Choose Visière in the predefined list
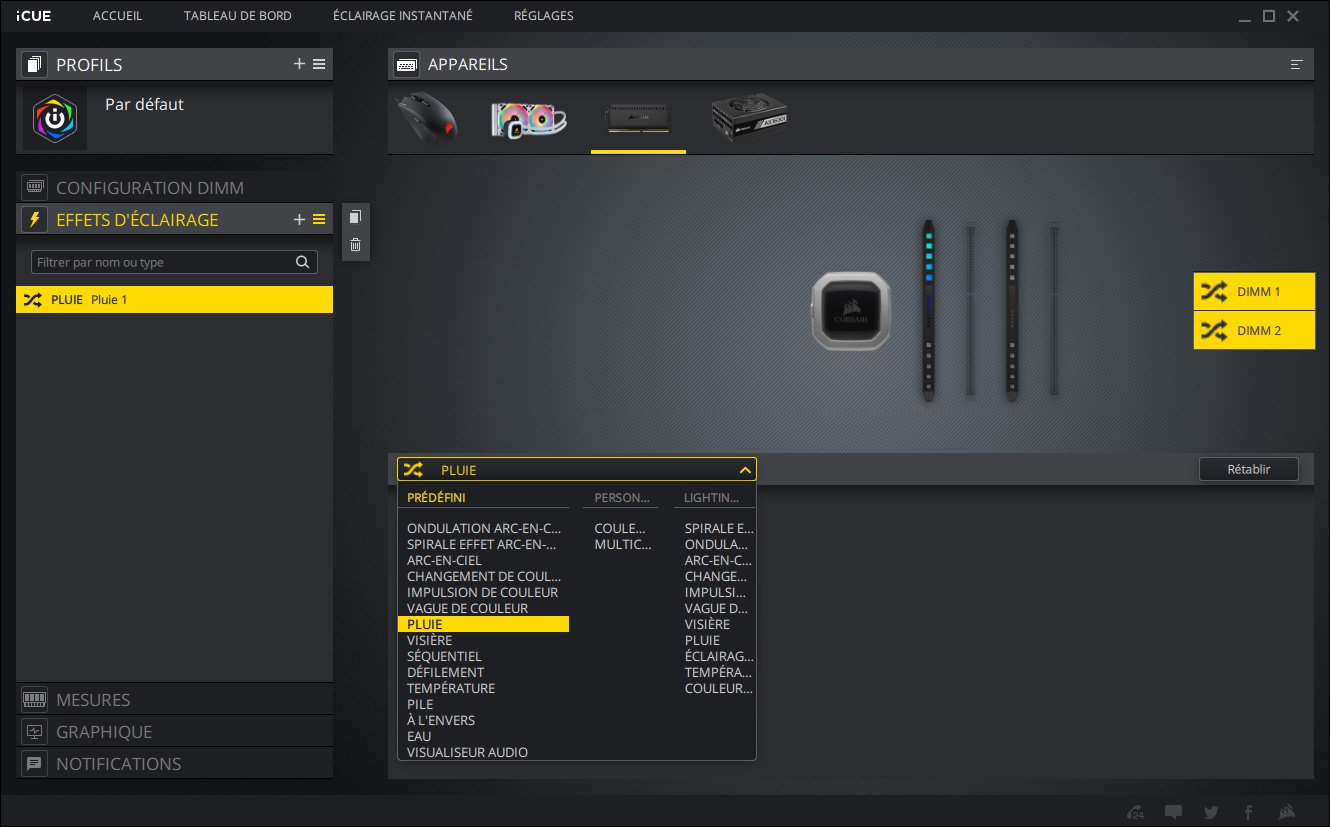The height and width of the screenshot is (827, 1330). pos(429,640)
